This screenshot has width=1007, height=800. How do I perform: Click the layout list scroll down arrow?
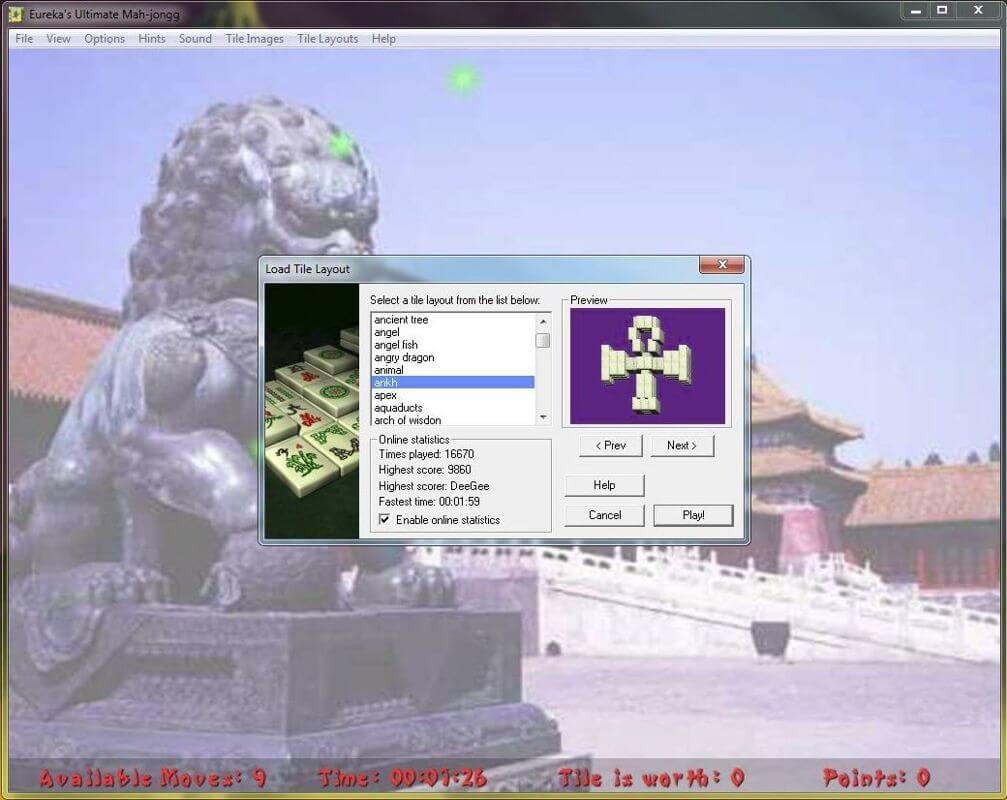(543, 418)
